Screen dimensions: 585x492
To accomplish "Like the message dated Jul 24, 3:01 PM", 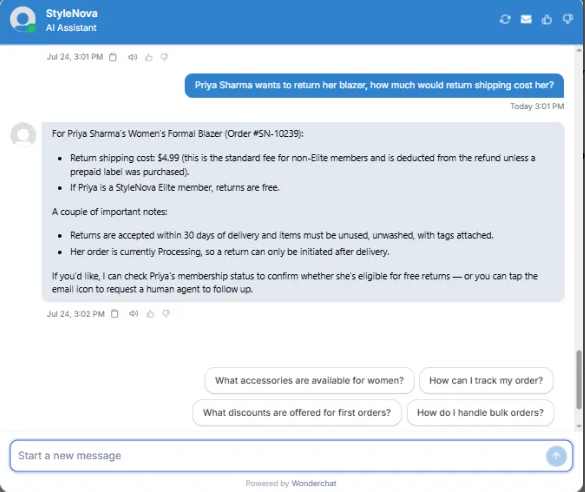I will point(148,57).
